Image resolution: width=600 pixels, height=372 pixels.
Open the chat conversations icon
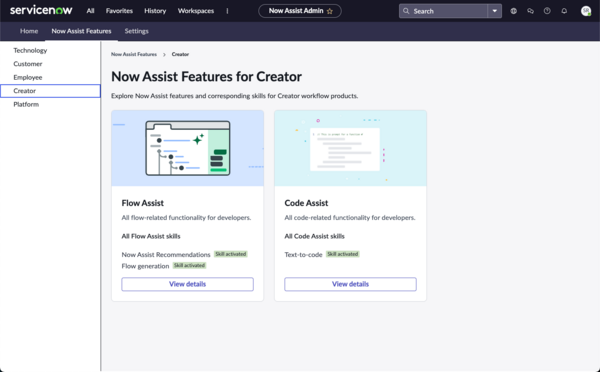pos(530,11)
